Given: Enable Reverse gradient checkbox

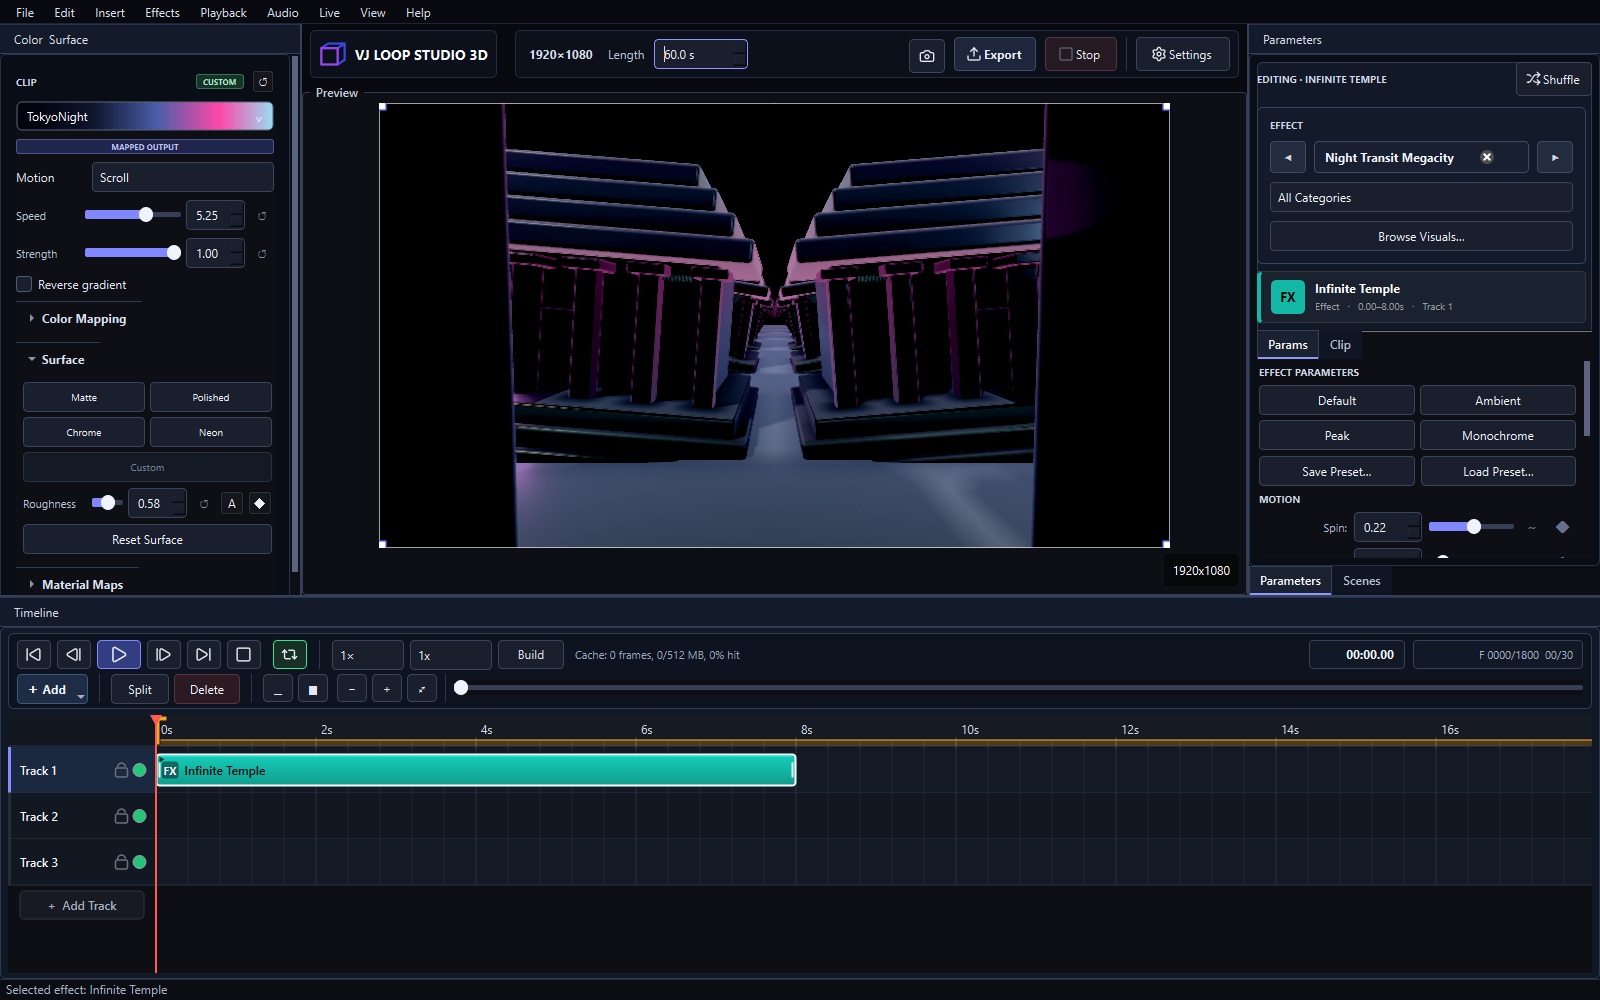Looking at the screenshot, I should (24, 284).
